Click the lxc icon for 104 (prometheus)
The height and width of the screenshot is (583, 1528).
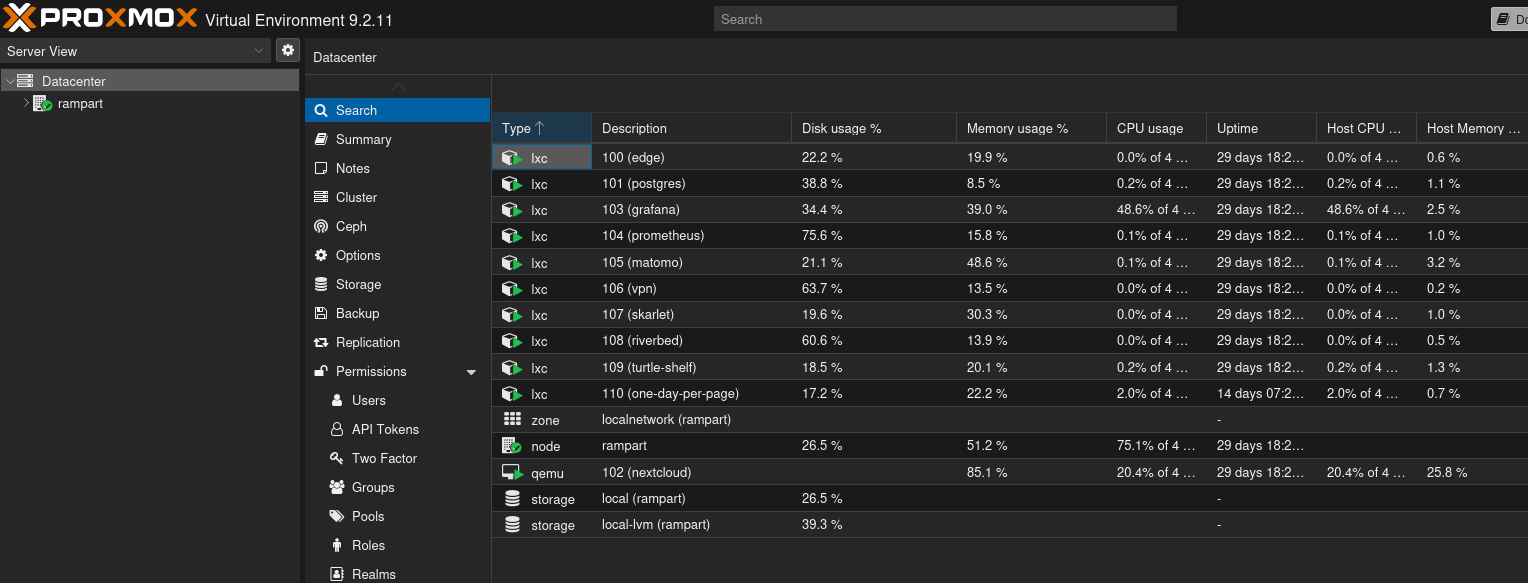pos(512,236)
